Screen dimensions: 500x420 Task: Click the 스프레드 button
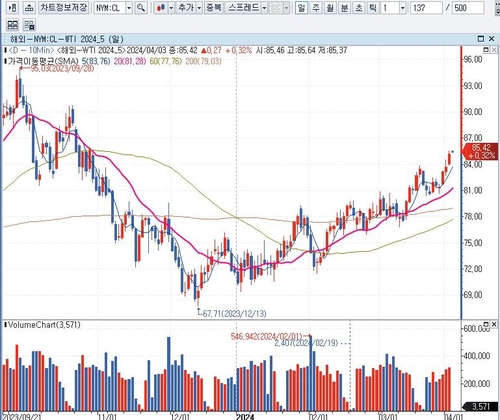click(x=243, y=8)
